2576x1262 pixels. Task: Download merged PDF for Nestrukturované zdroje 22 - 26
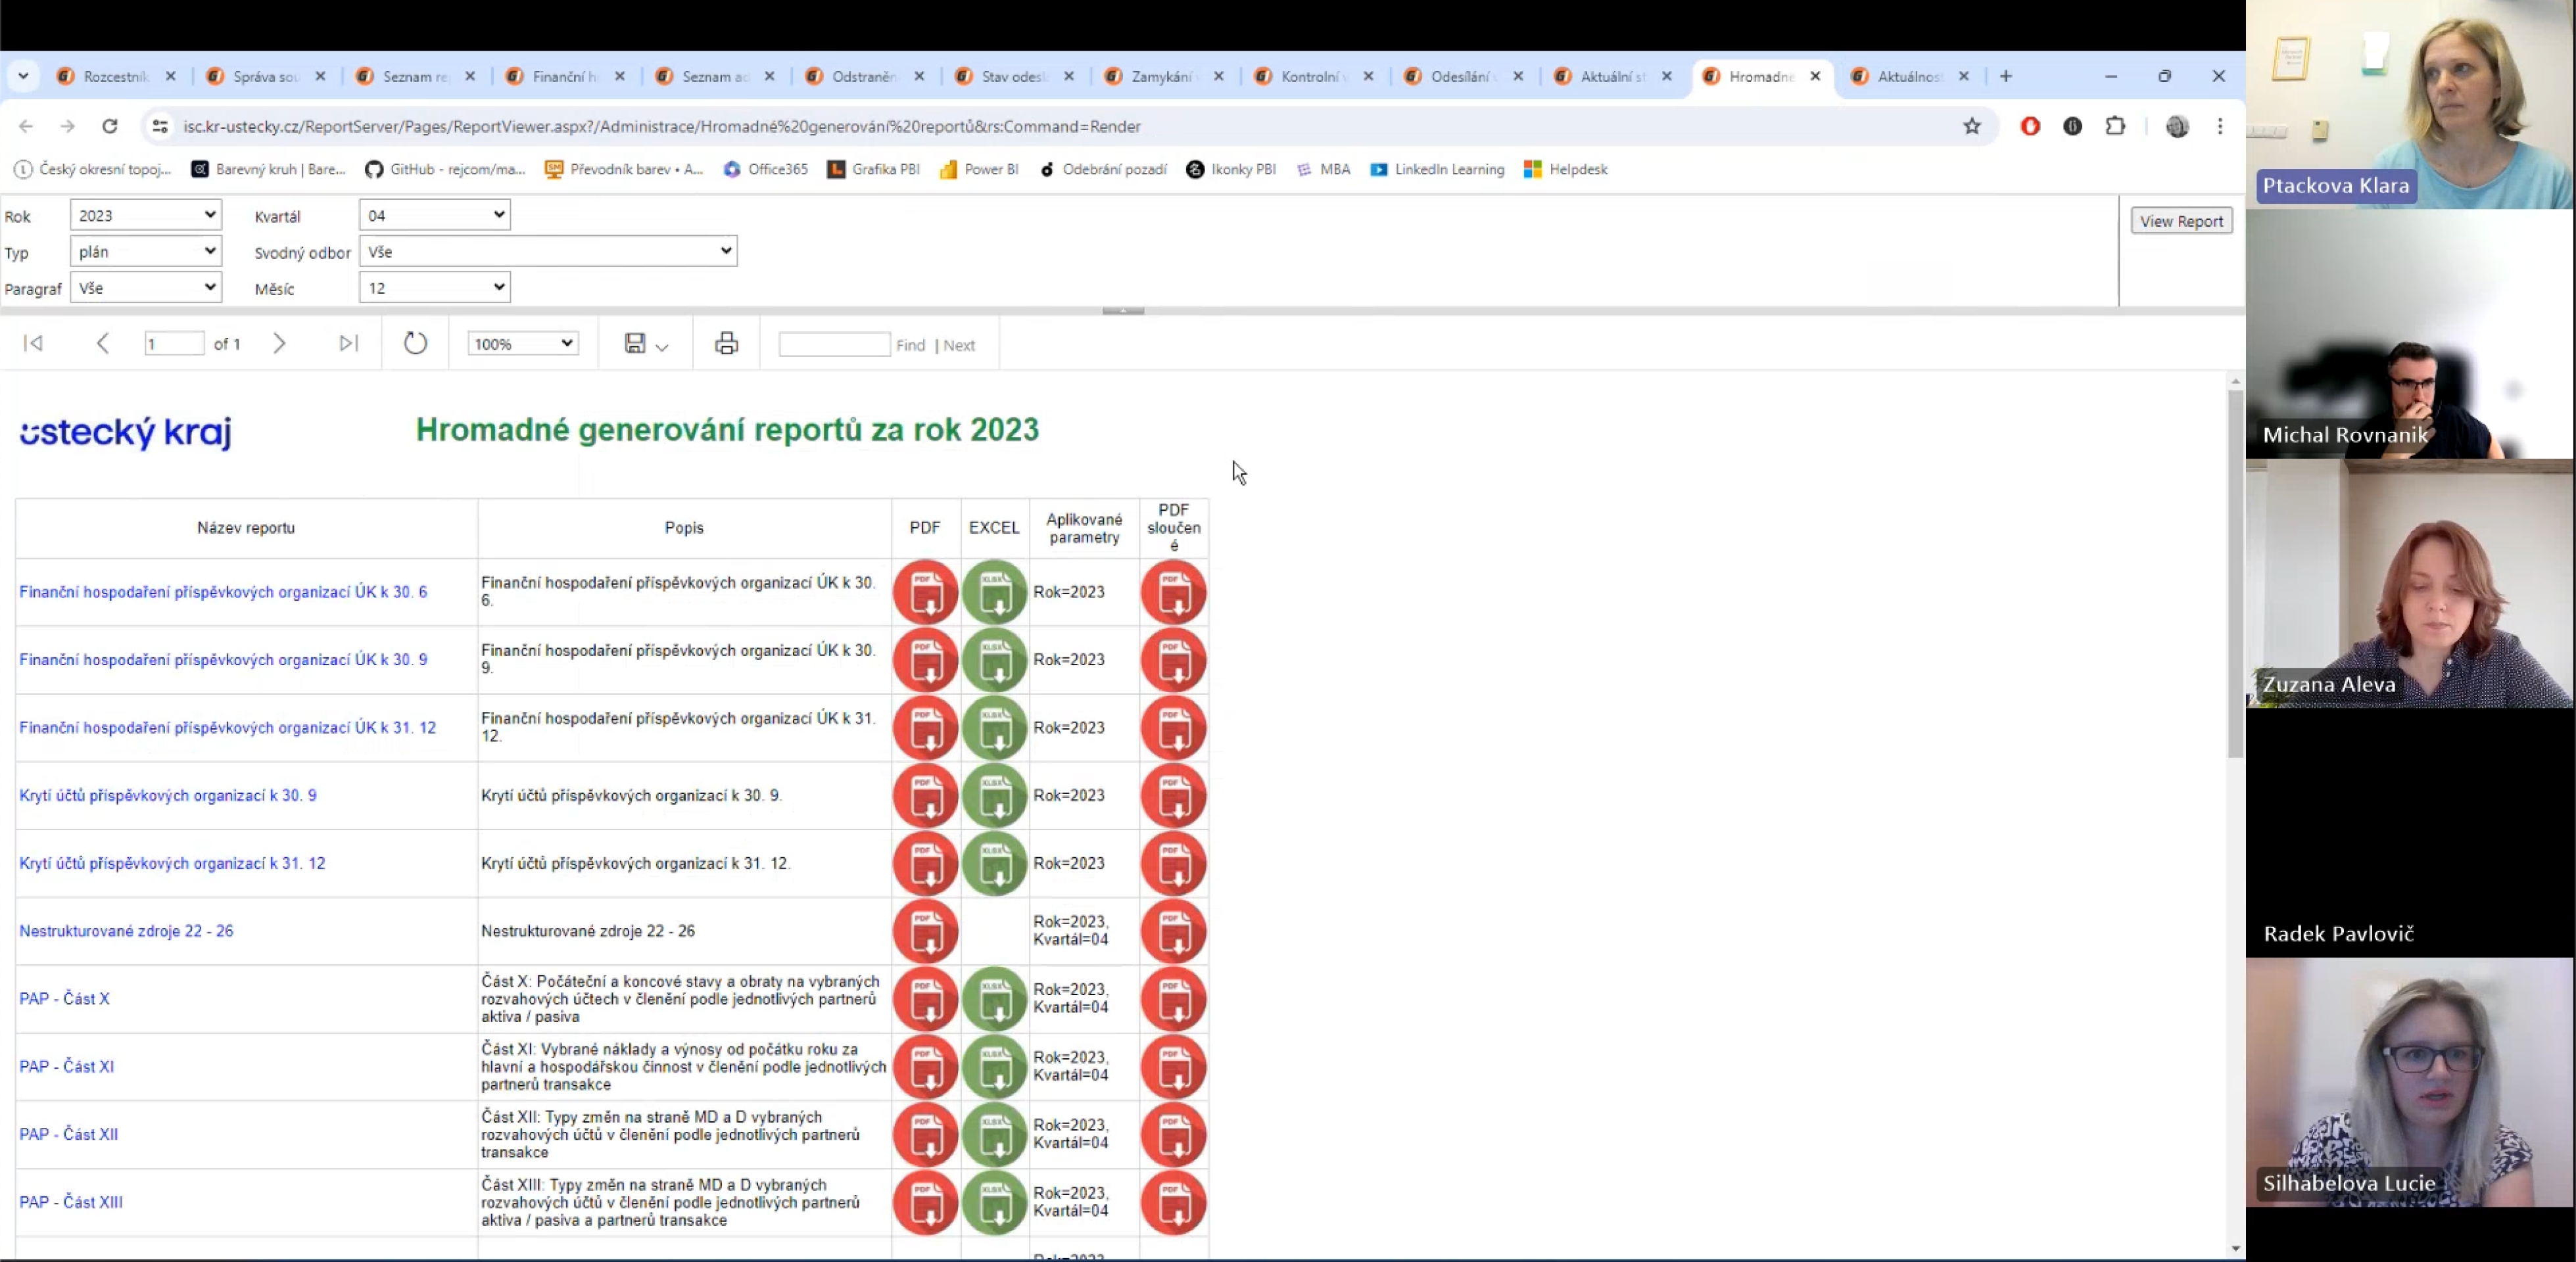(1174, 931)
